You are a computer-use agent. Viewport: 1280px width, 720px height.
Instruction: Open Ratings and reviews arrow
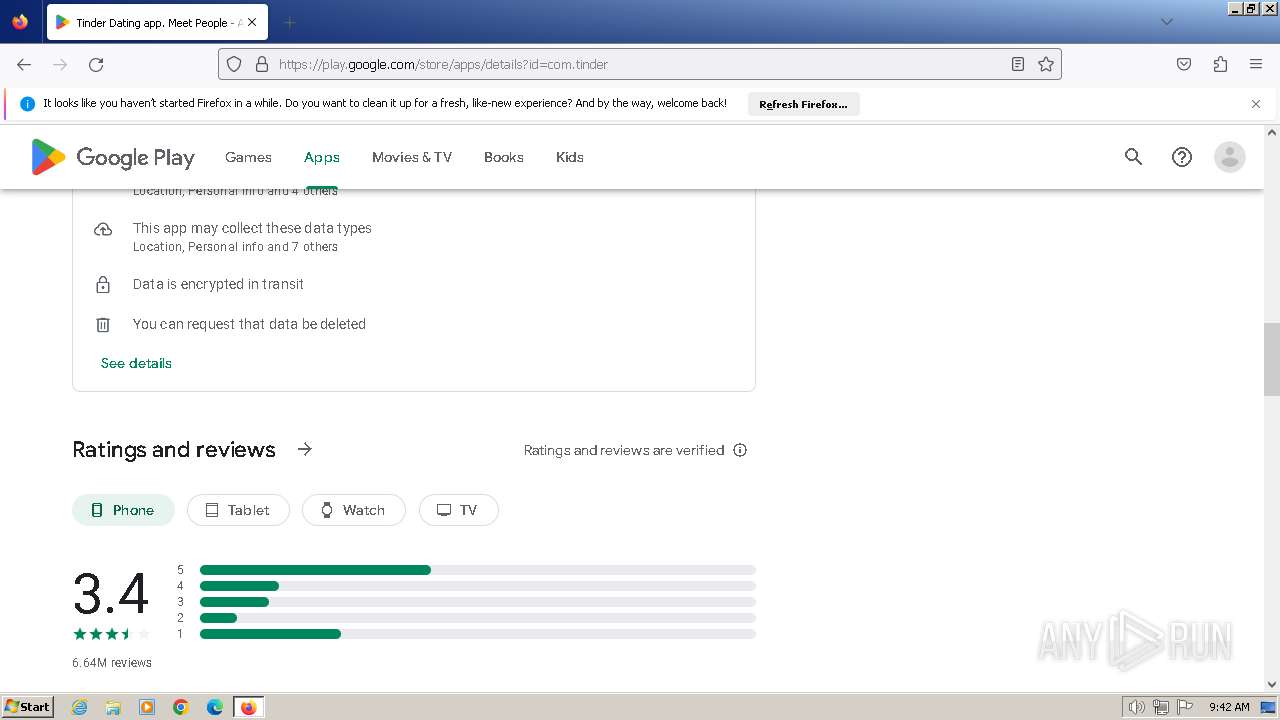tap(305, 450)
